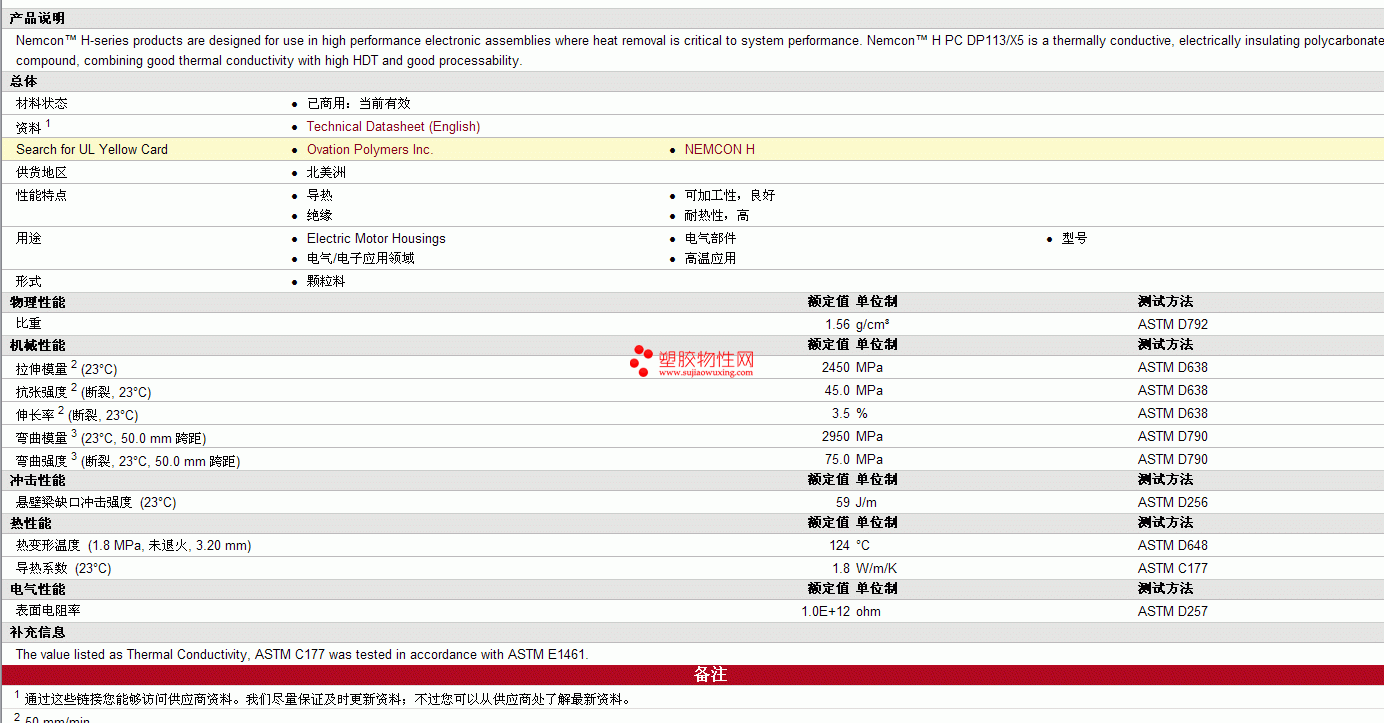The height and width of the screenshot is (723, 1384).
Task: Click the 供货地区 row label
Action: pos(42,173)
